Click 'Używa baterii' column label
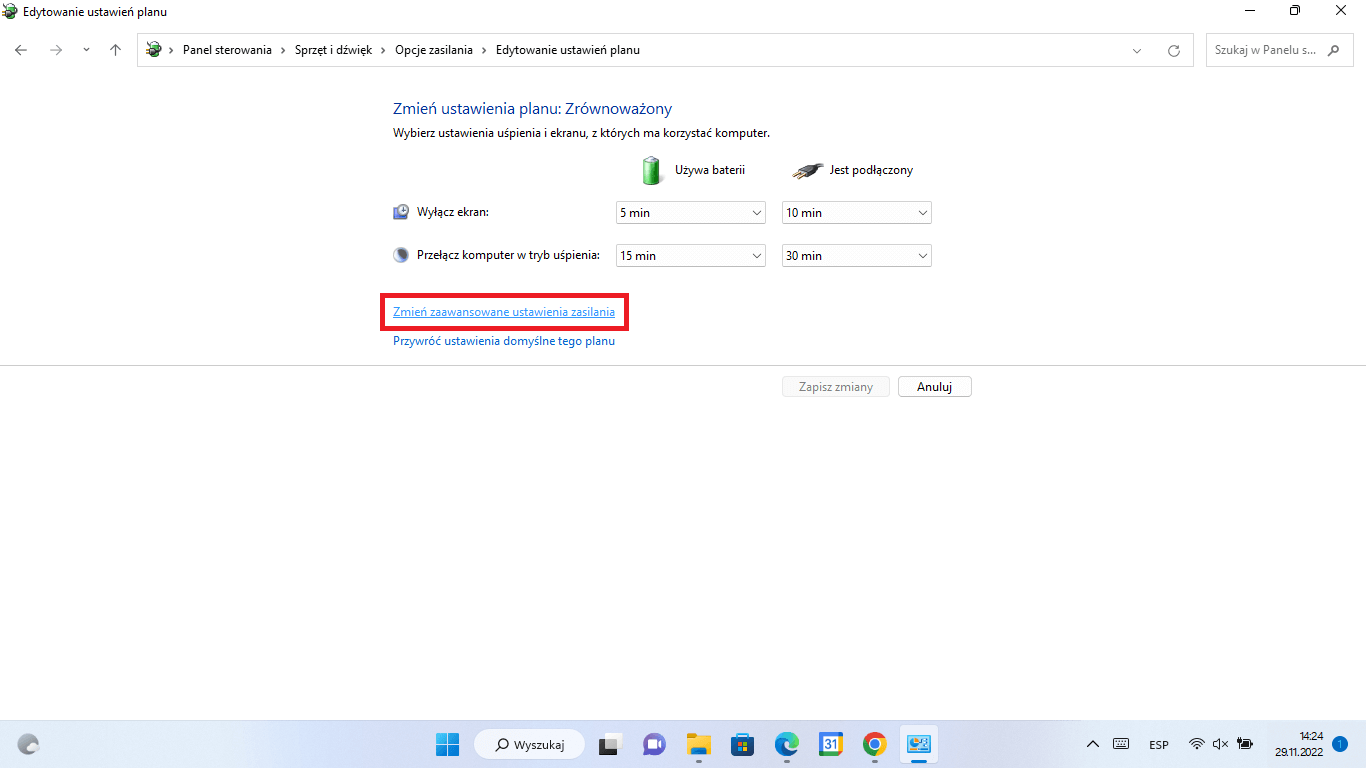The image size is (1366, 768). click(710, 170)
